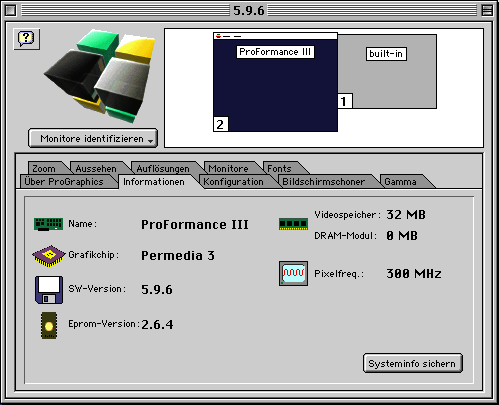This screenshot has width=499, height=405.
Task: Click the ProGraphics colored cubes logo
Action: [x=100, y=76]
